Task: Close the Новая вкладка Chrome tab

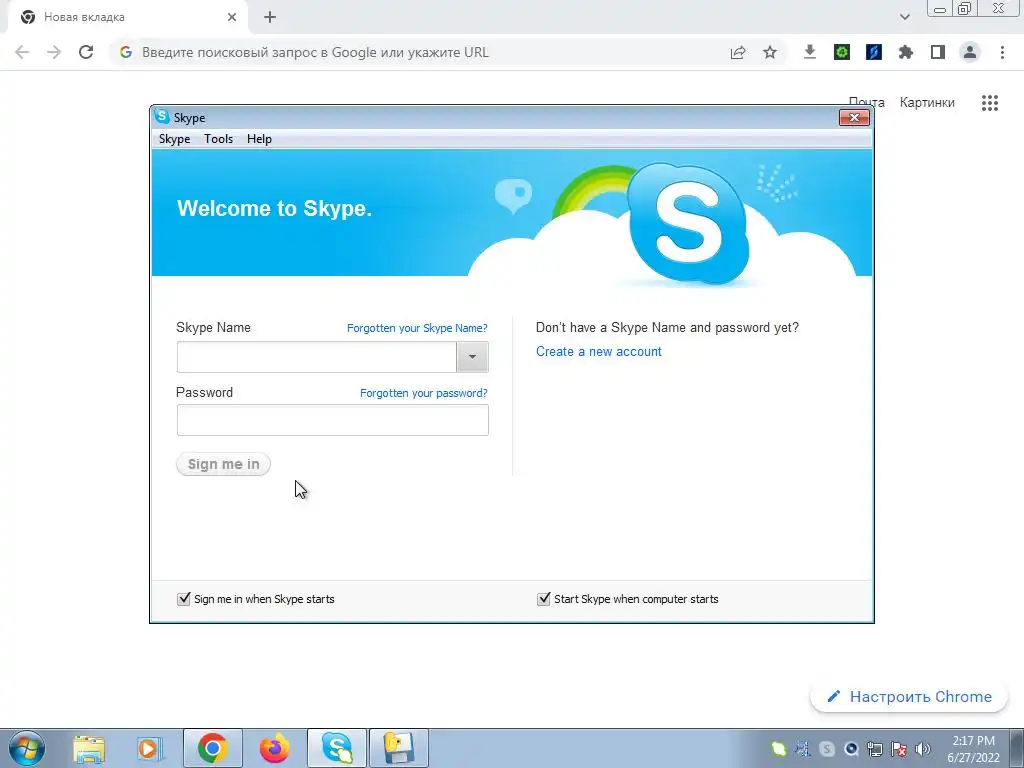Action: (232, 17)
